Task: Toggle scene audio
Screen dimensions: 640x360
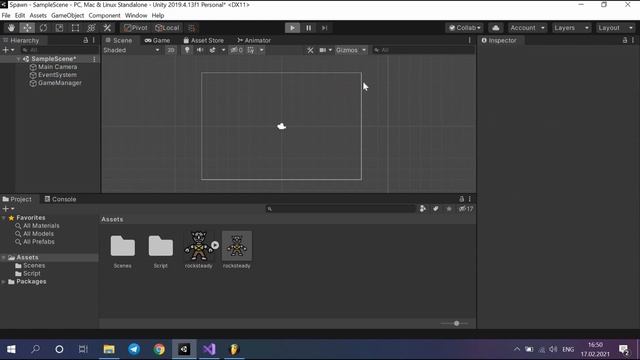Action: 200,50
